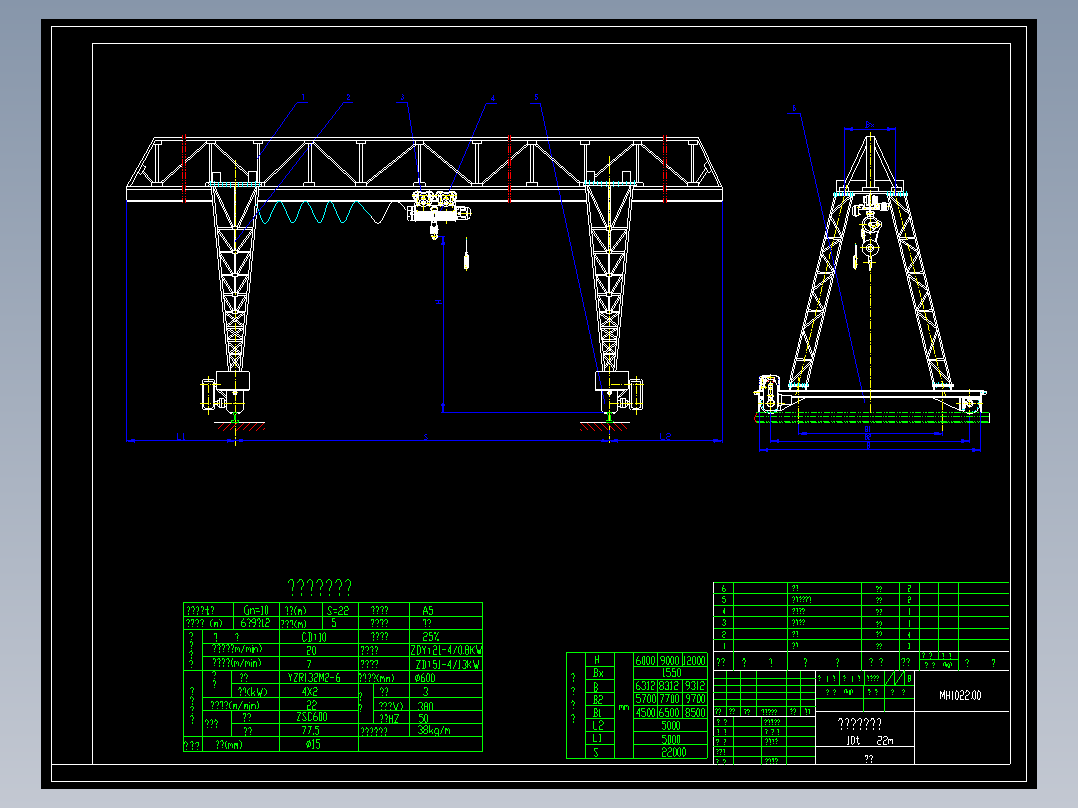Image resolution: width=1078 pixels, height=808 pixels.
Task: Click the '10t 22m' title block text
Action: [870, 741]
